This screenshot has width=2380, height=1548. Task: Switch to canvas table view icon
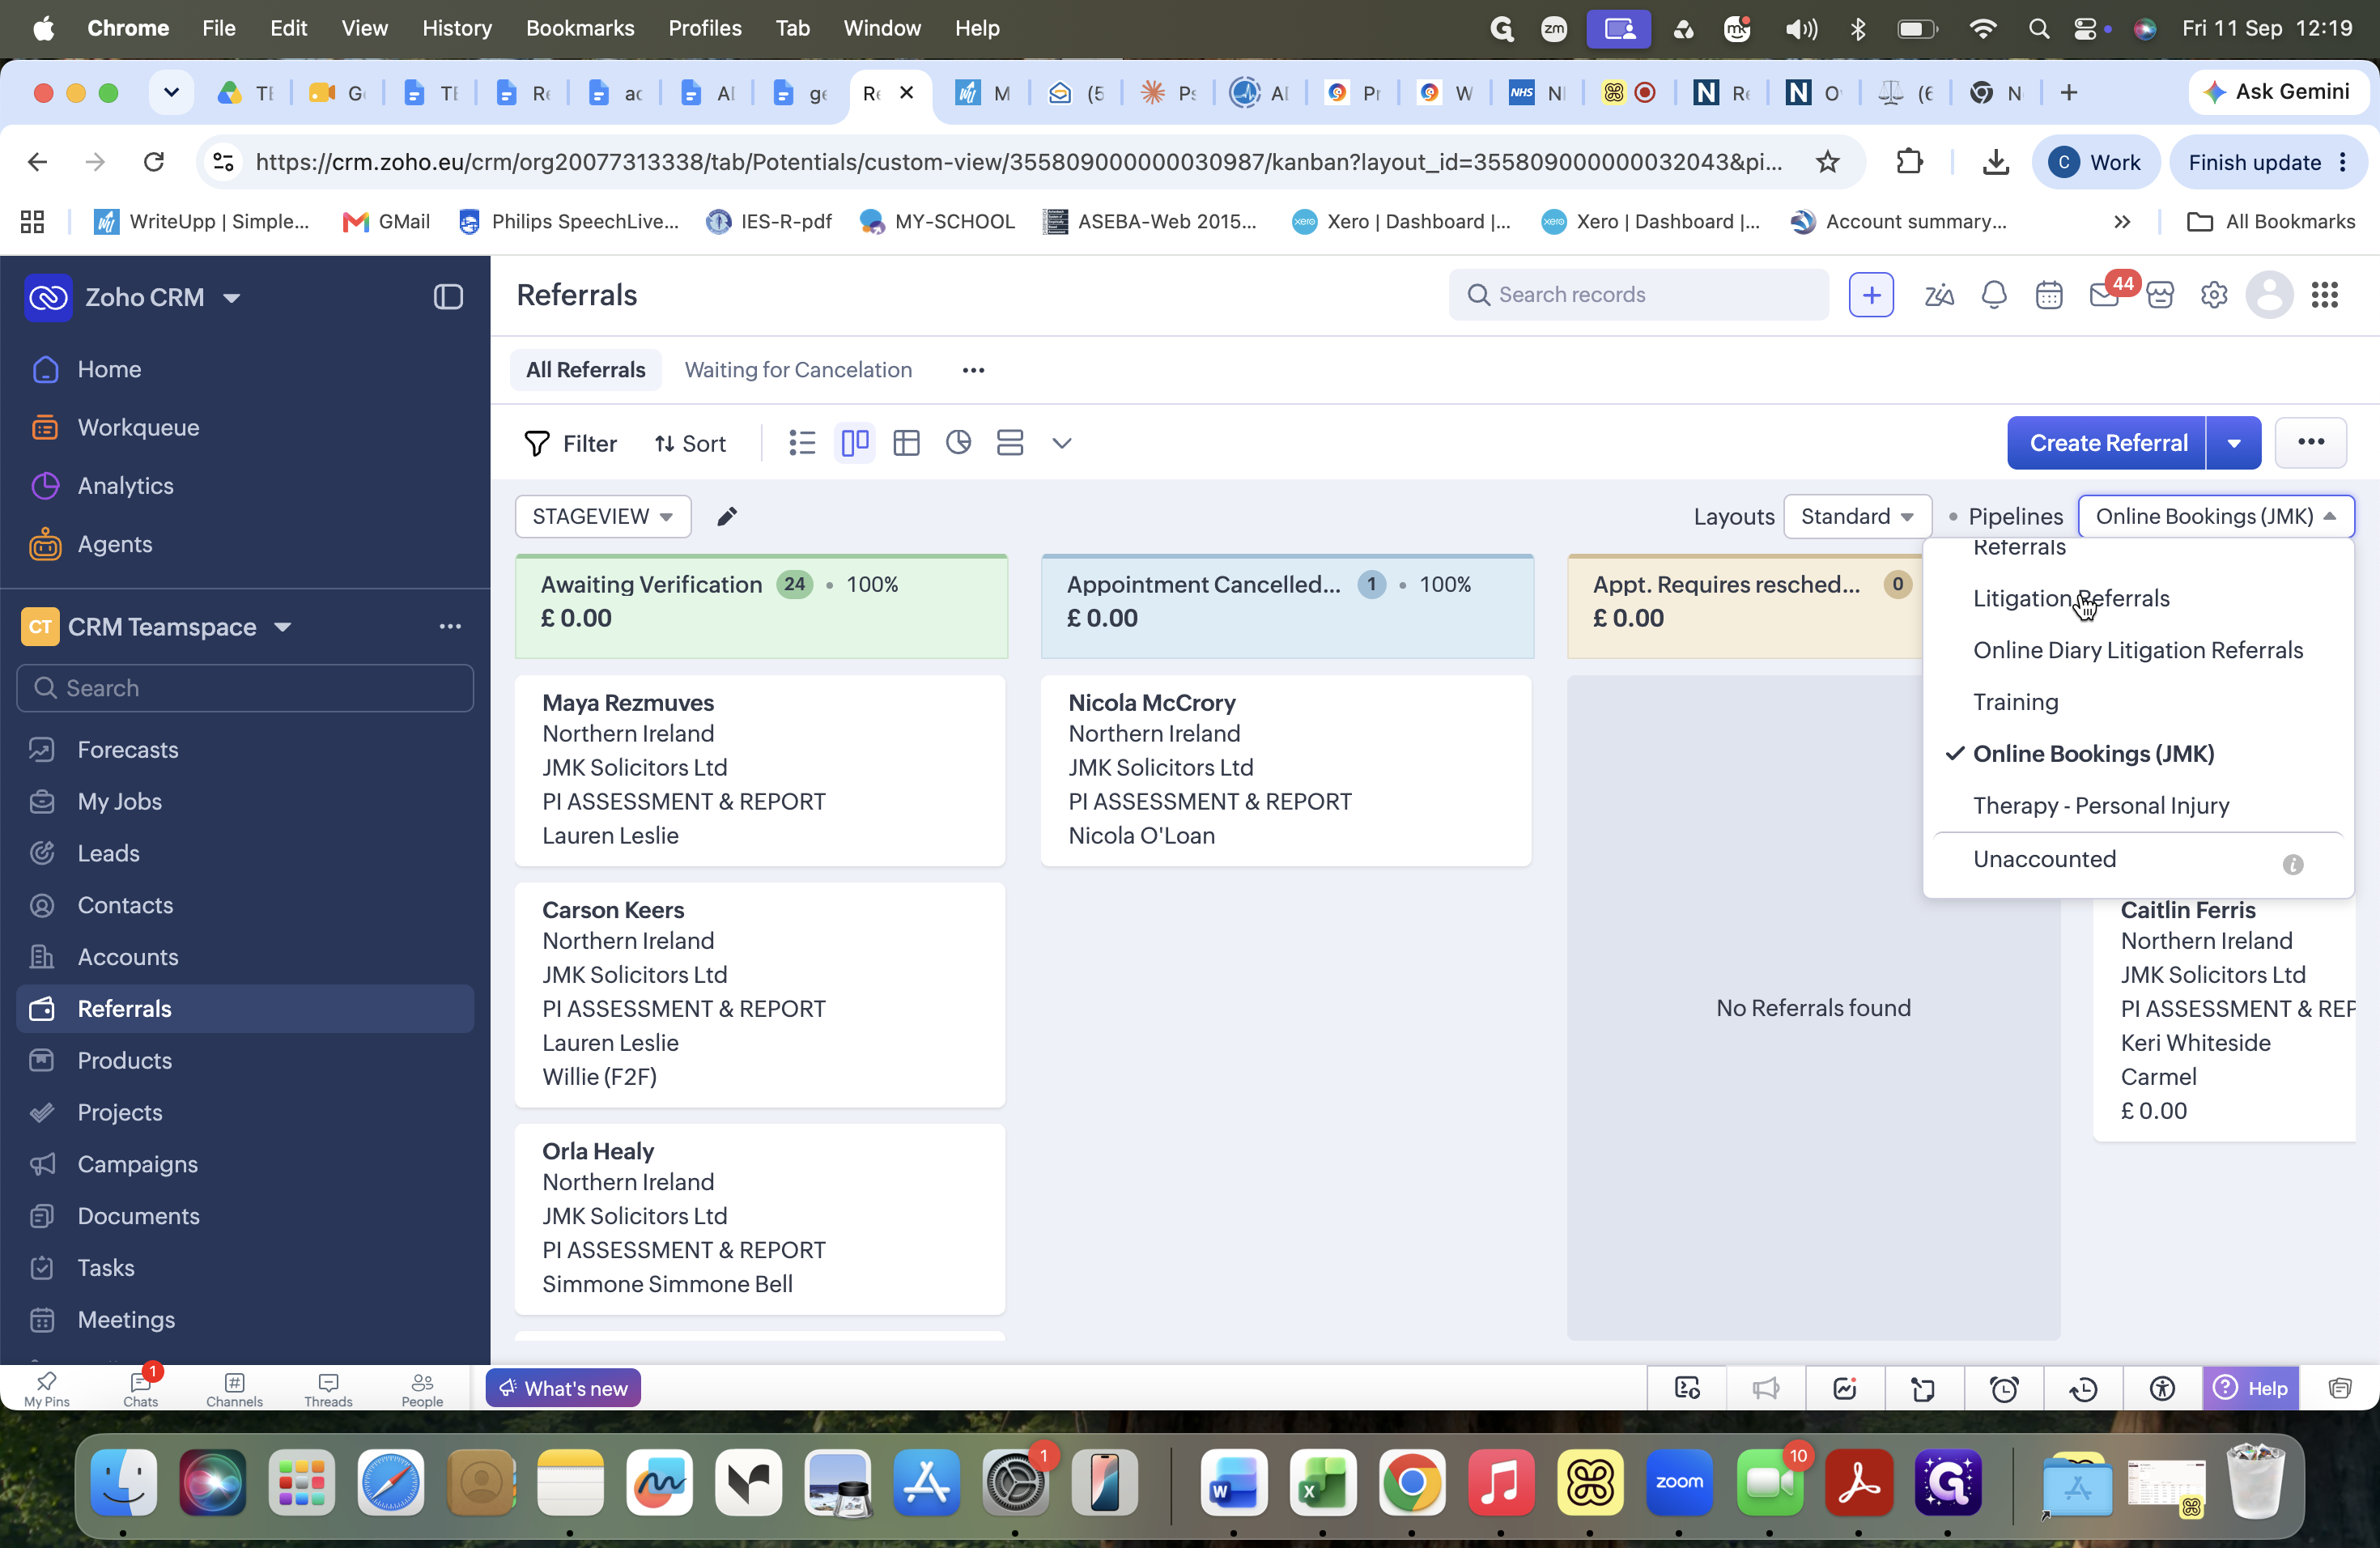906,442
